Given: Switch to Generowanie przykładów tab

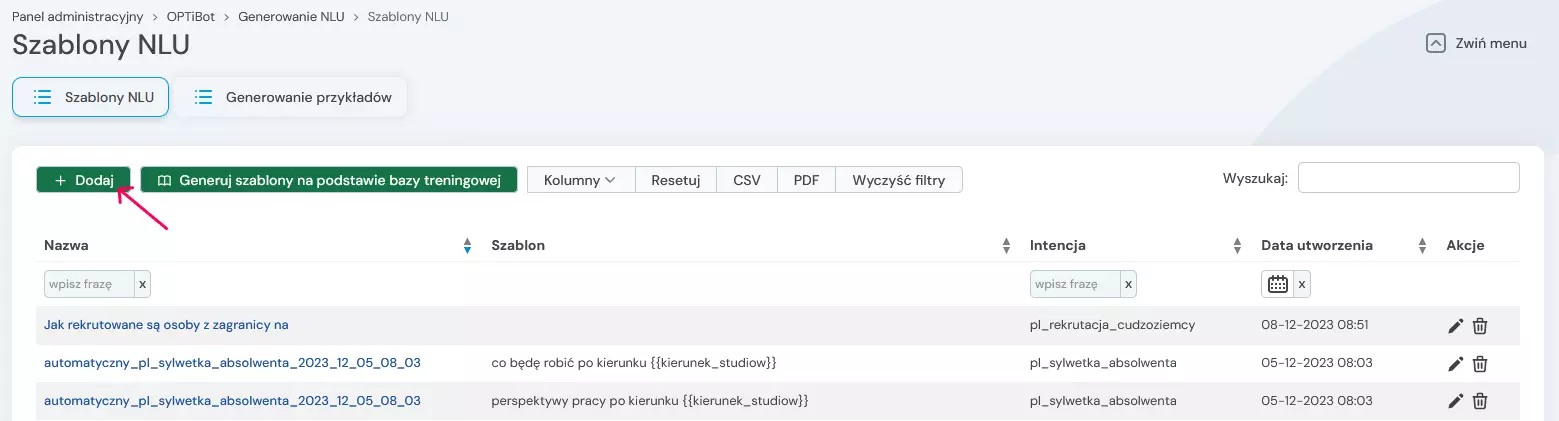Looking at the screenshot, I should click(291, 97).
